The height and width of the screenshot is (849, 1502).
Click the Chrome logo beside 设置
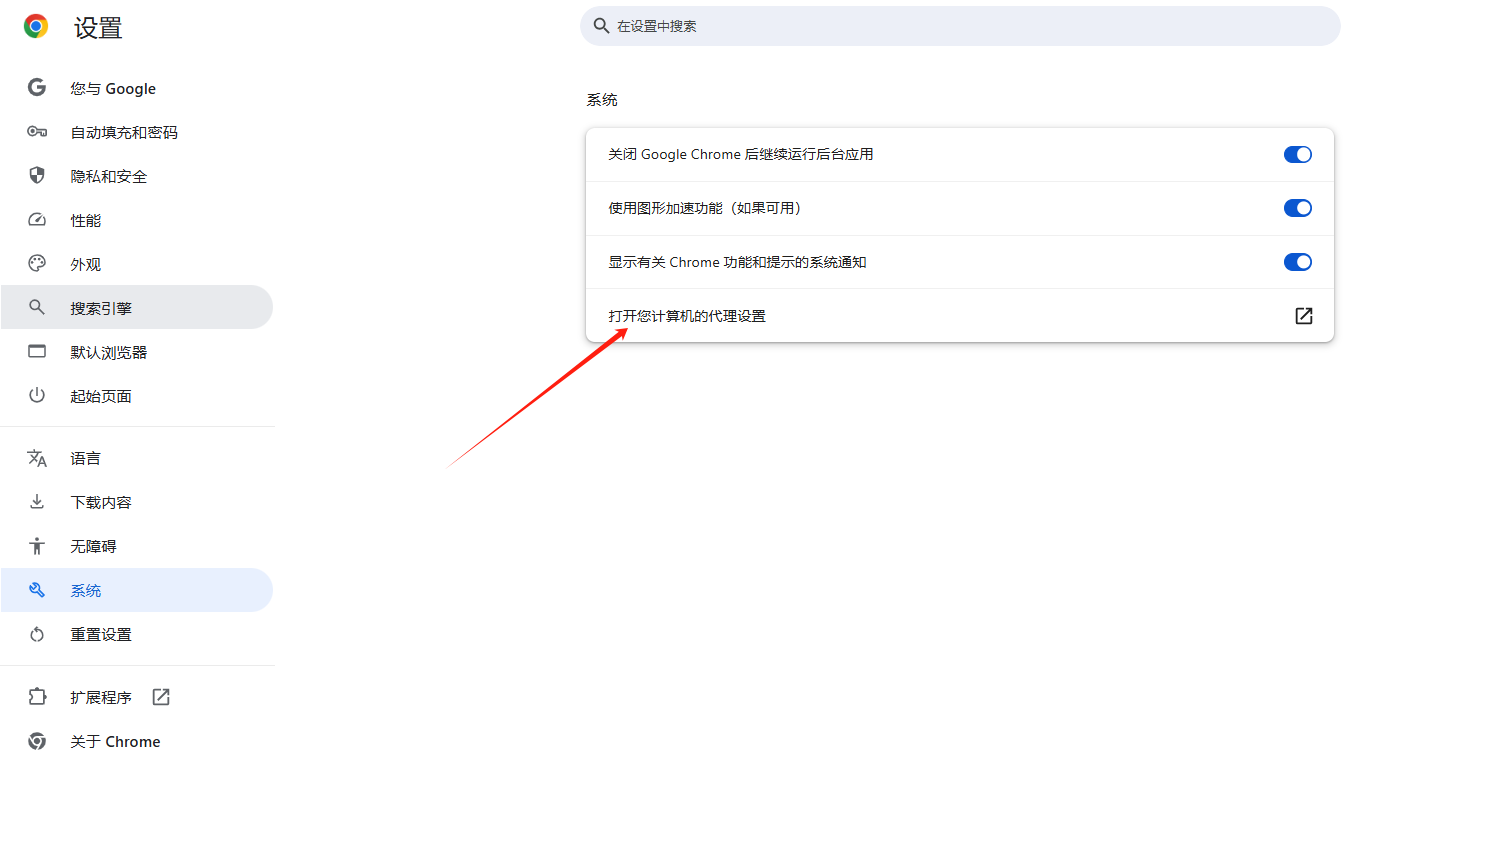(36, 27)
